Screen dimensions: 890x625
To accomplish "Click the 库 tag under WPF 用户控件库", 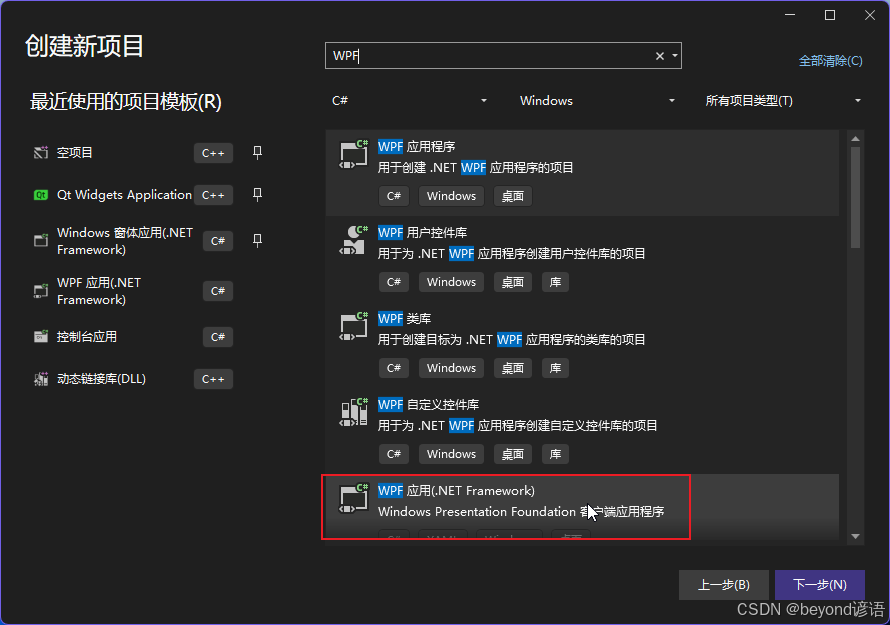I will [555, 282].
